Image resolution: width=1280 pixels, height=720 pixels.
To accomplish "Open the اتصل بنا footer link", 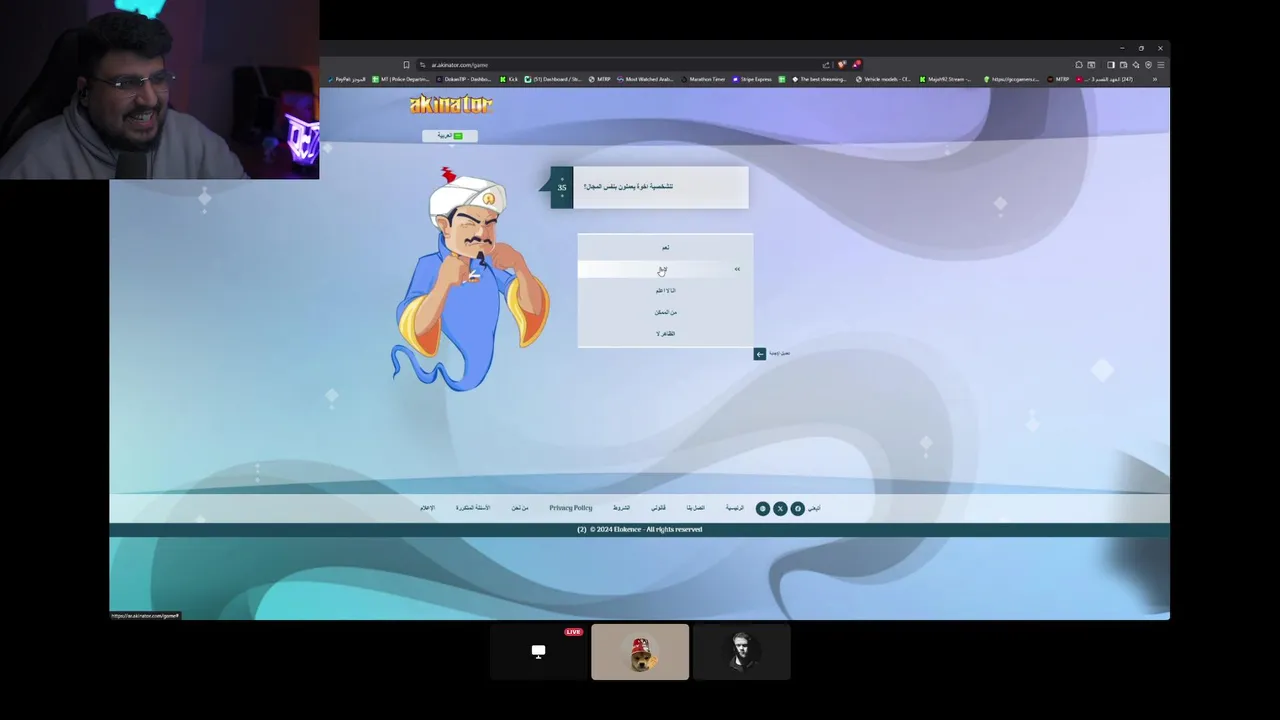I will tap(696, 508).
